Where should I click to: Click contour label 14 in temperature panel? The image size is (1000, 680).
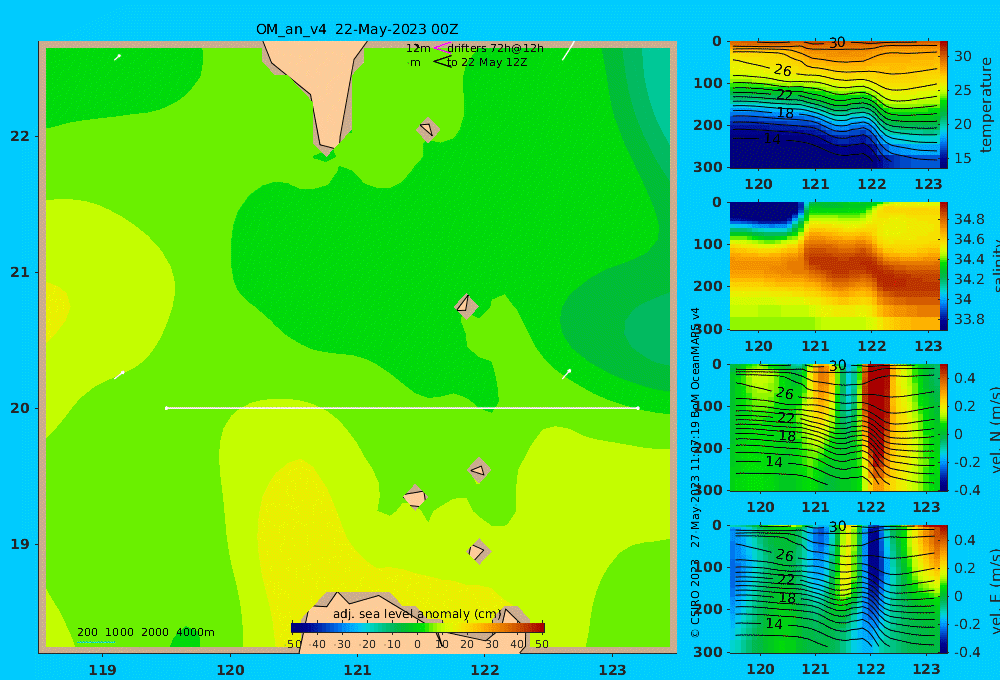coord(772,138)
